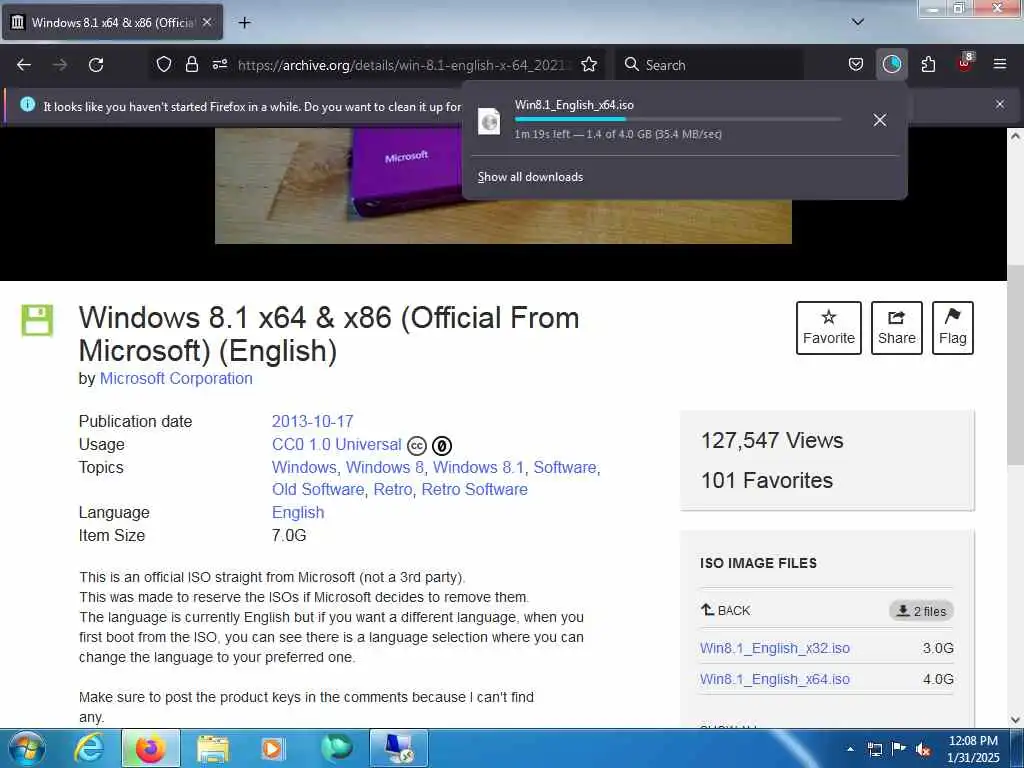Show hidden system tray icons arrow
This screenshot has height=768, width=1024.
[x=850, y=749]
